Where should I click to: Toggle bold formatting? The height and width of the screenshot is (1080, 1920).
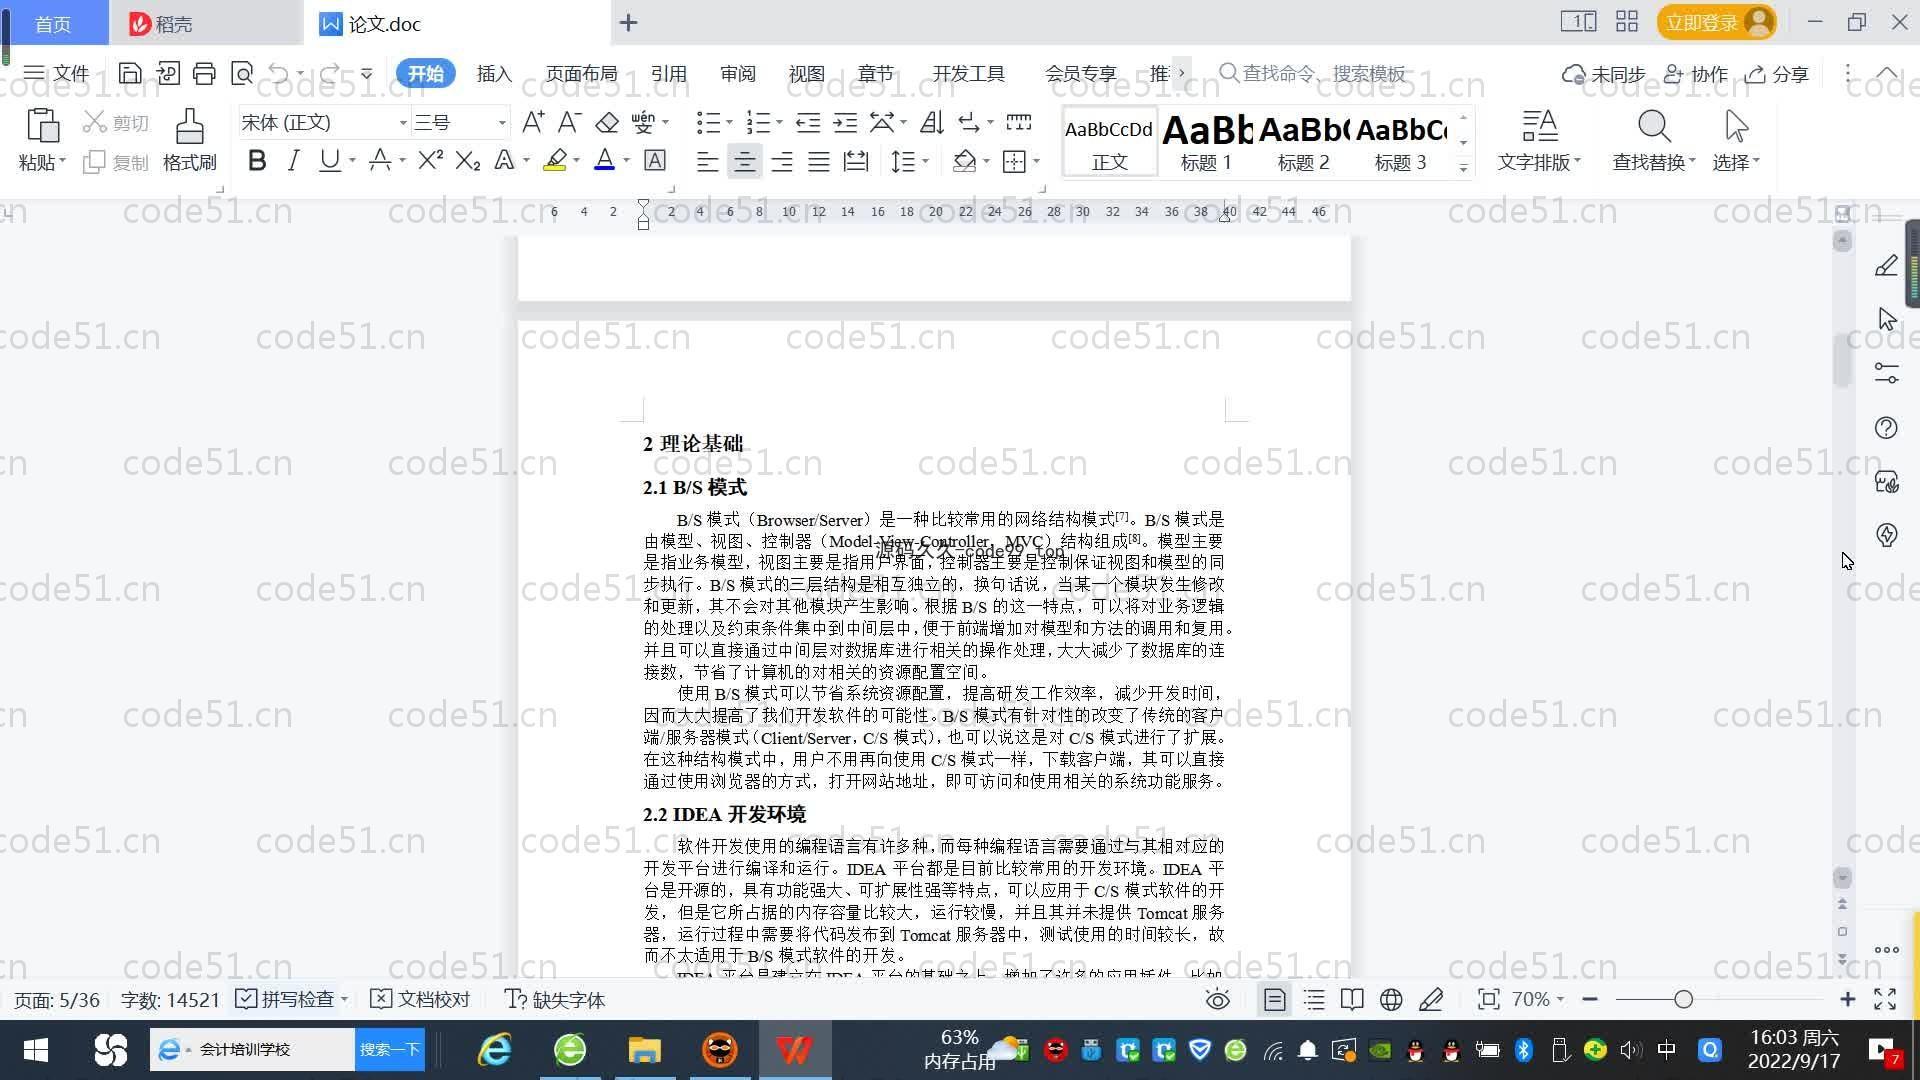(257, 160)
